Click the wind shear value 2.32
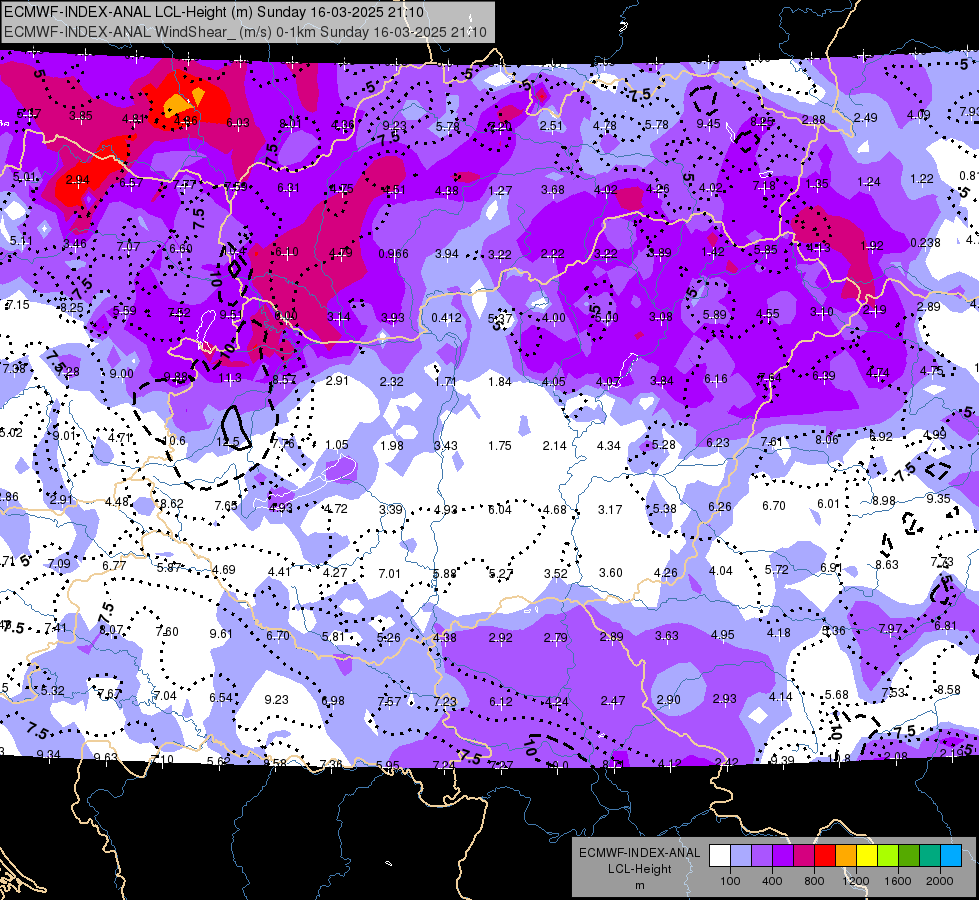979x900 pixels. pos(391,382)
